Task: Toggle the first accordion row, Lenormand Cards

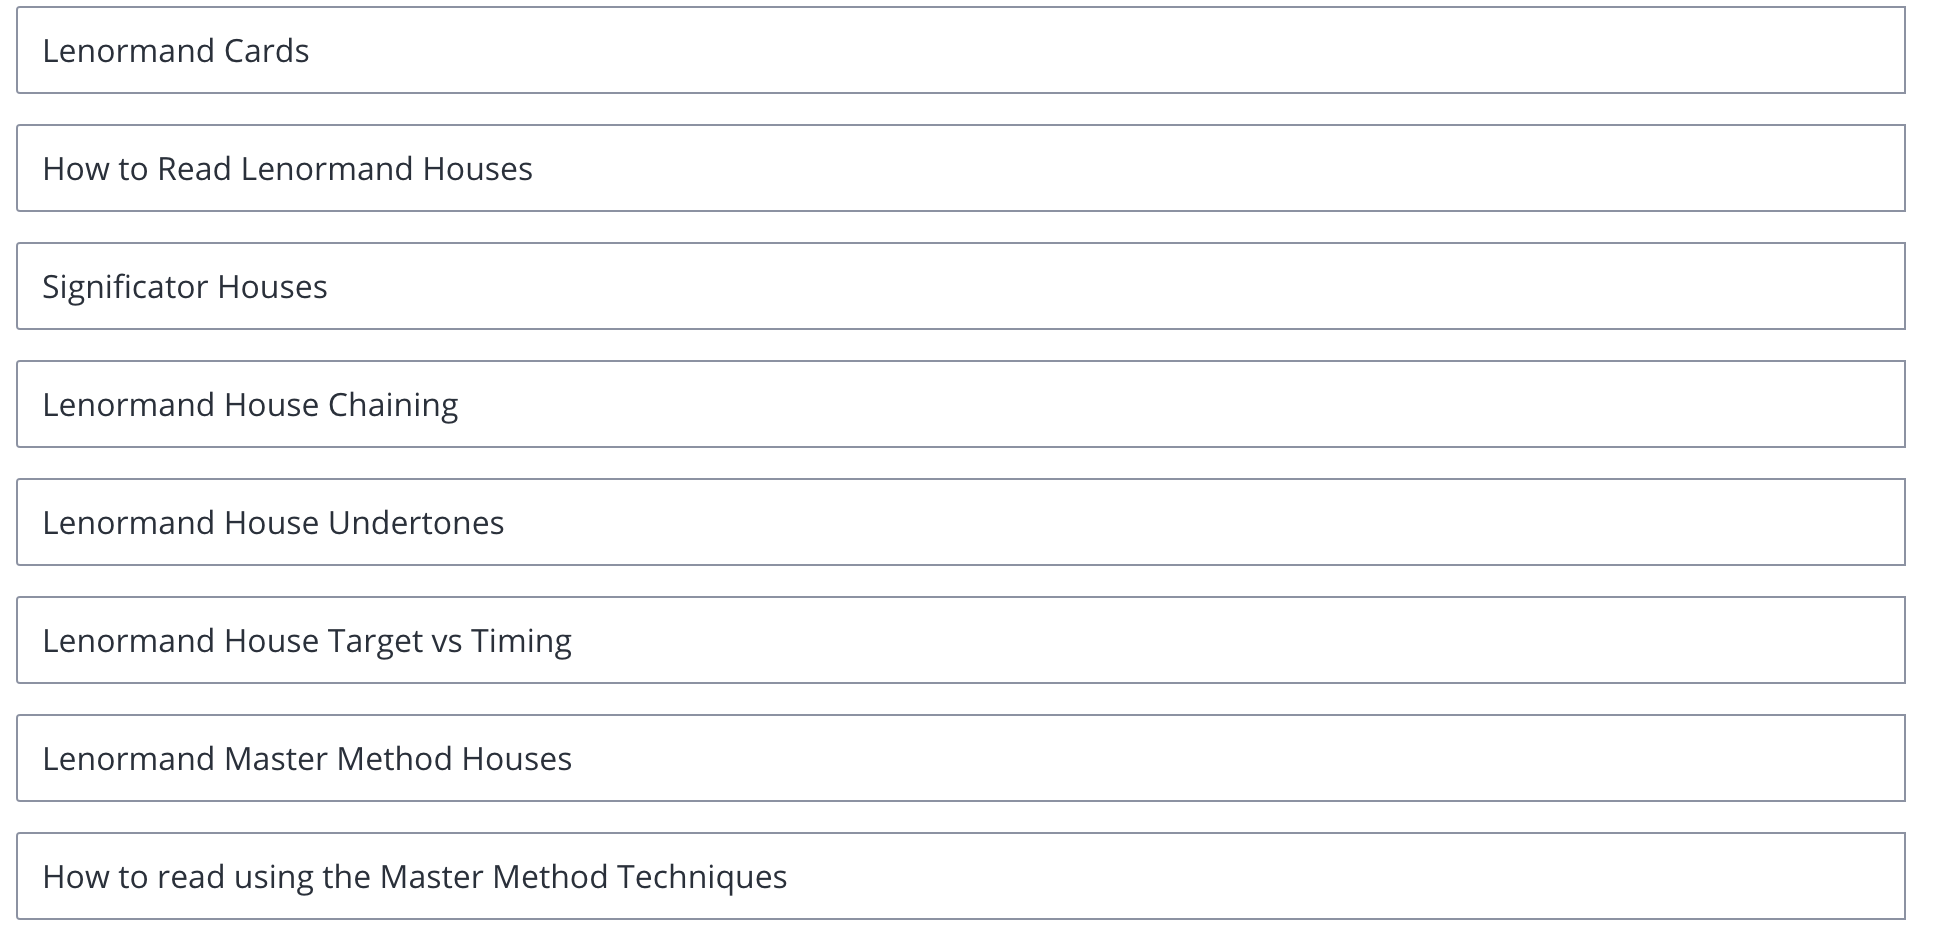Action: [961, 50]
